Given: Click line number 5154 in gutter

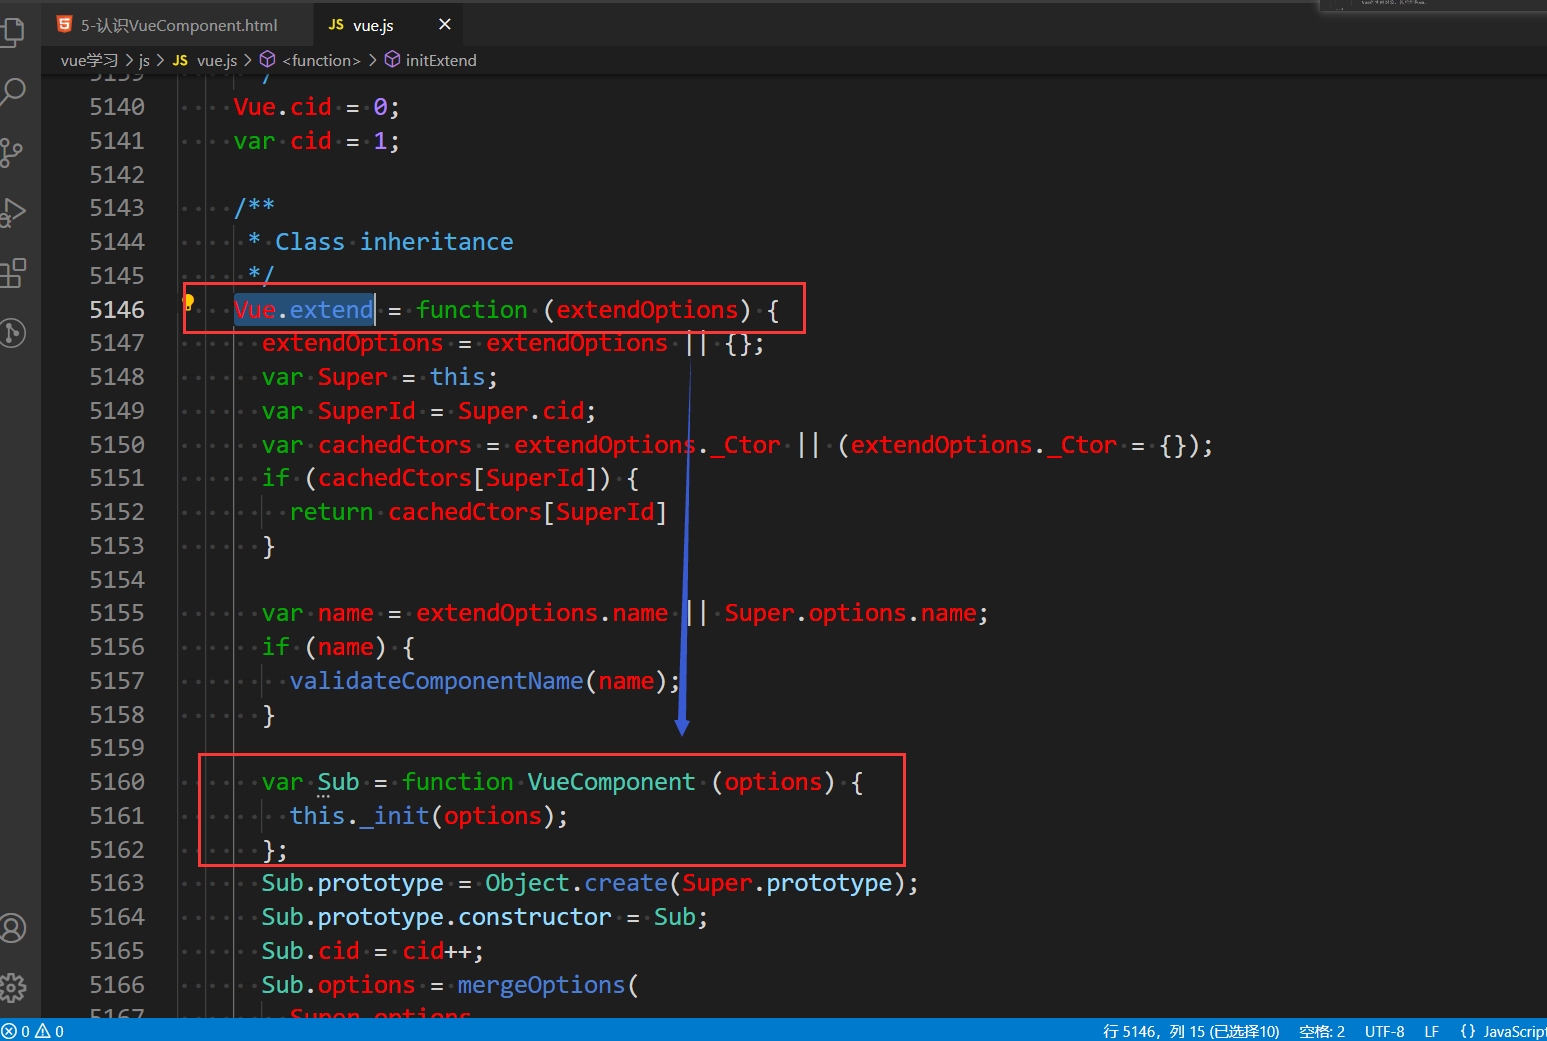Looking at the screenshot, I should tap(117, 580).
